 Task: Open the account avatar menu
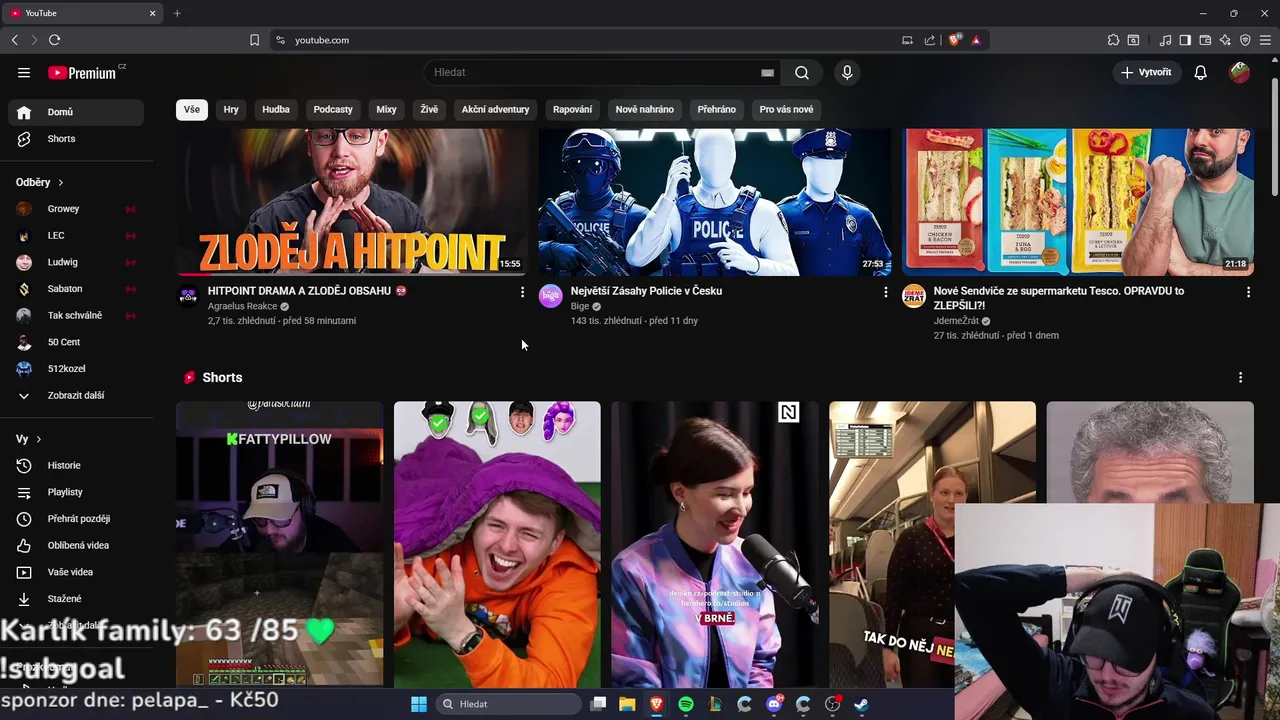click(1240, 72)
